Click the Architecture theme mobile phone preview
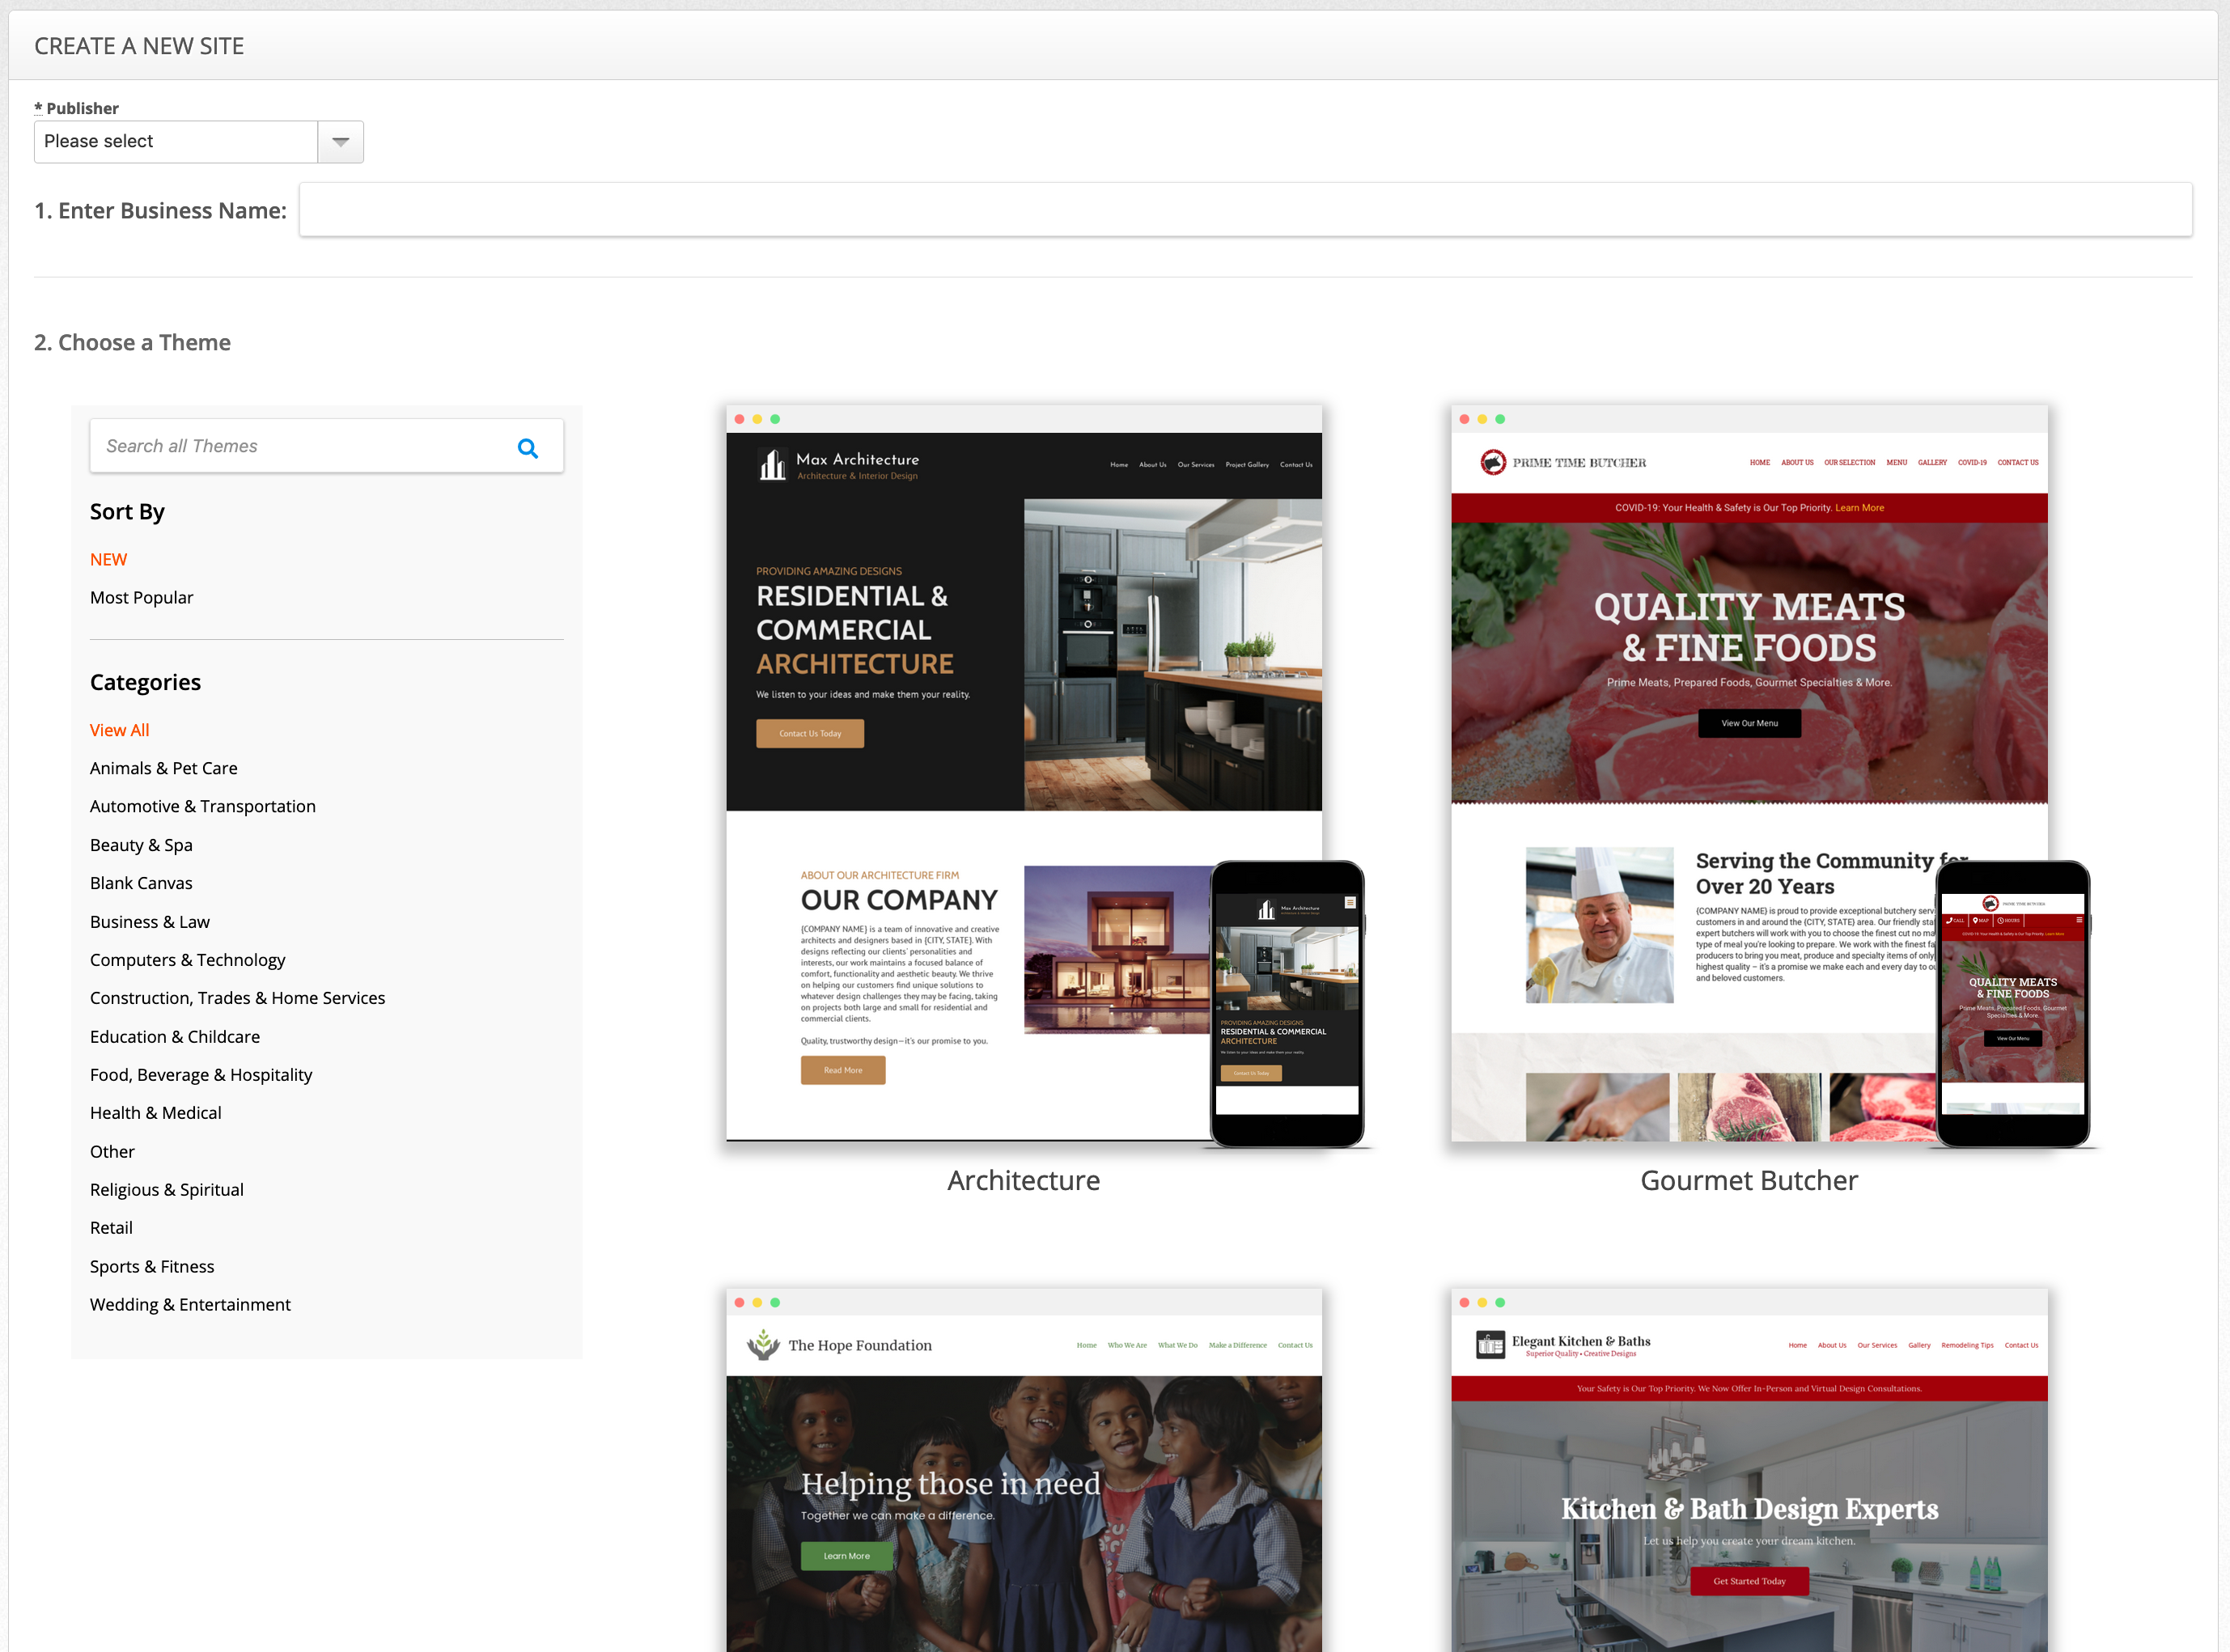This screenshot has height=1652, width=2230. (x=1287, y=1004)
